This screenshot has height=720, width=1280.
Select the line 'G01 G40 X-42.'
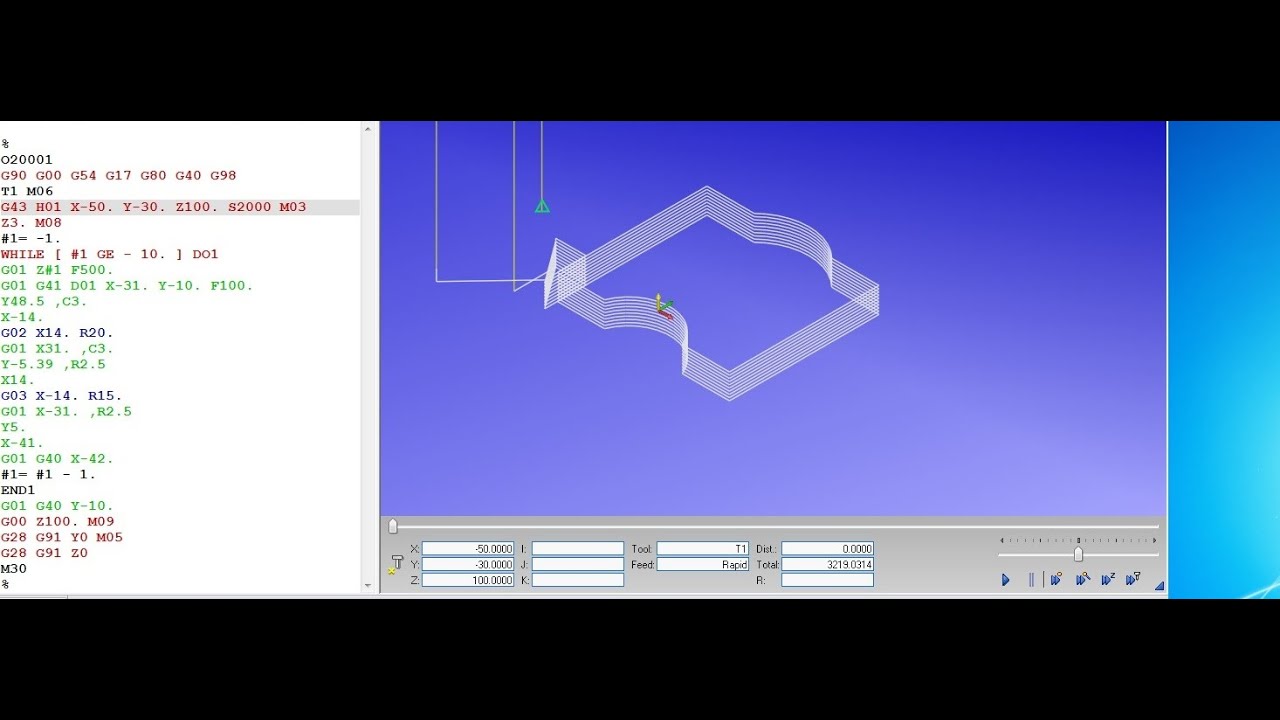[57, 459]
